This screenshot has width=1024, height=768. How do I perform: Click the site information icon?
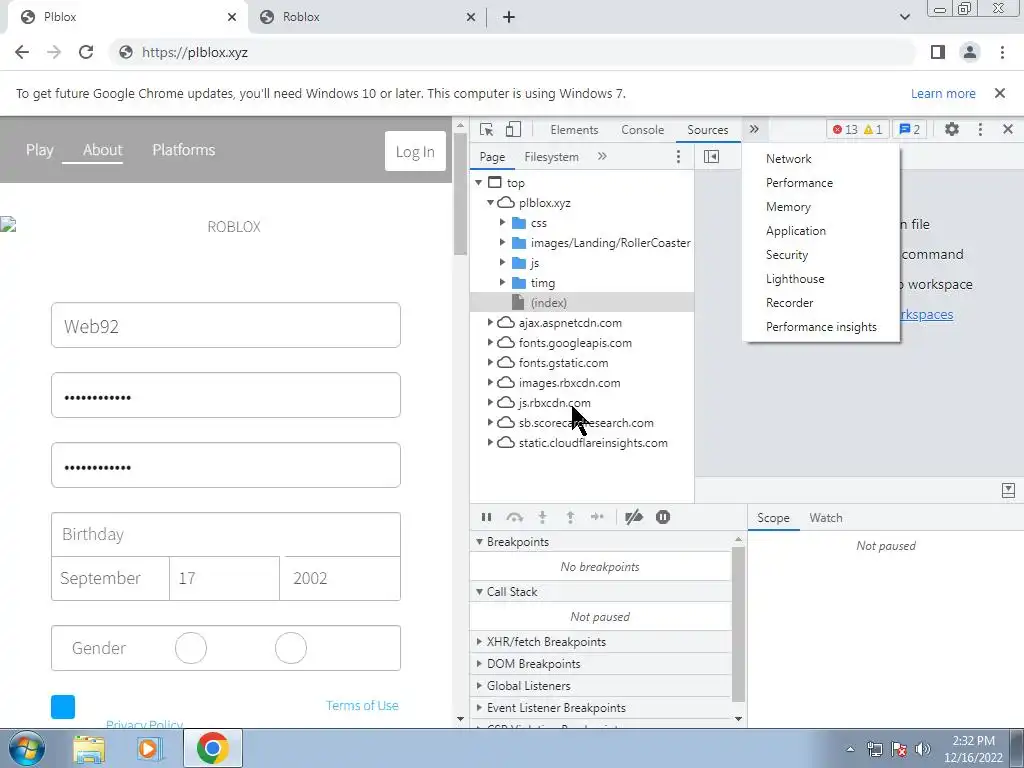(x=126, y=52)
